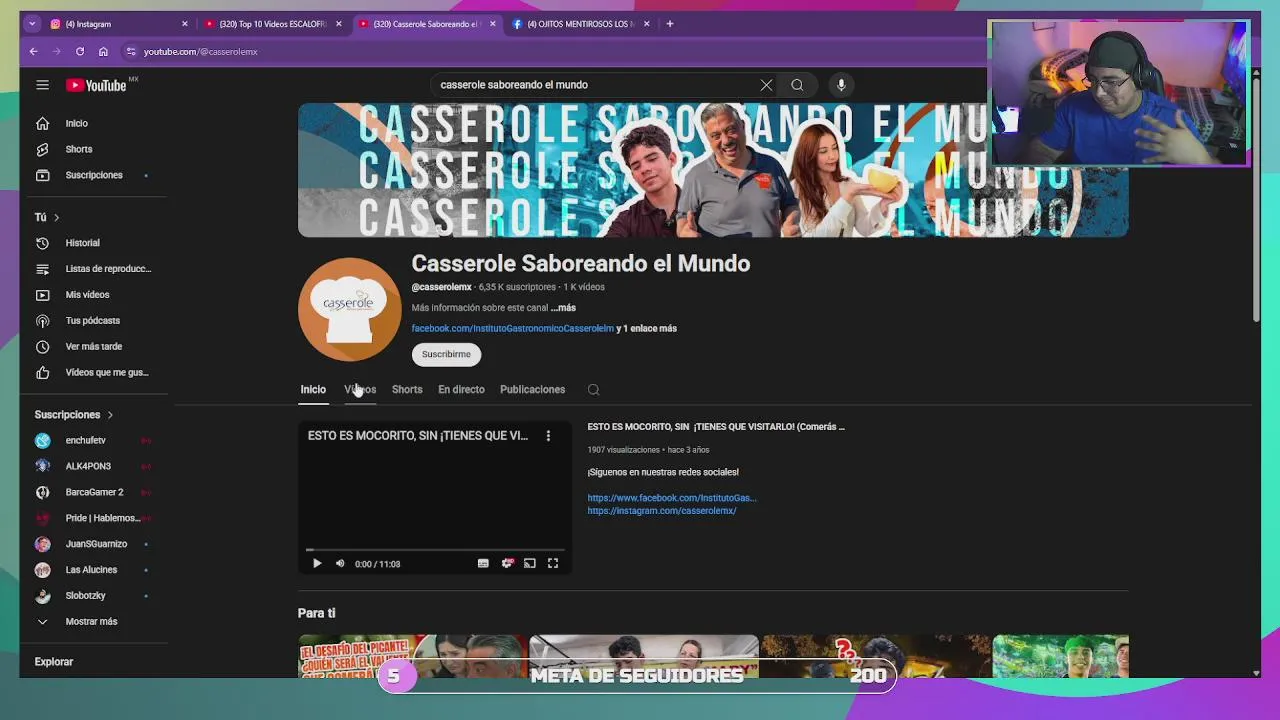Open a new browser tab
This screenshot has height=720, width=1280.
coord(670,24)
